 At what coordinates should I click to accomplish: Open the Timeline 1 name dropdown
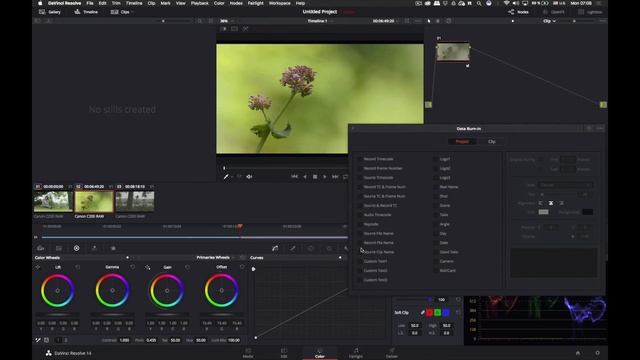point(320,21)
